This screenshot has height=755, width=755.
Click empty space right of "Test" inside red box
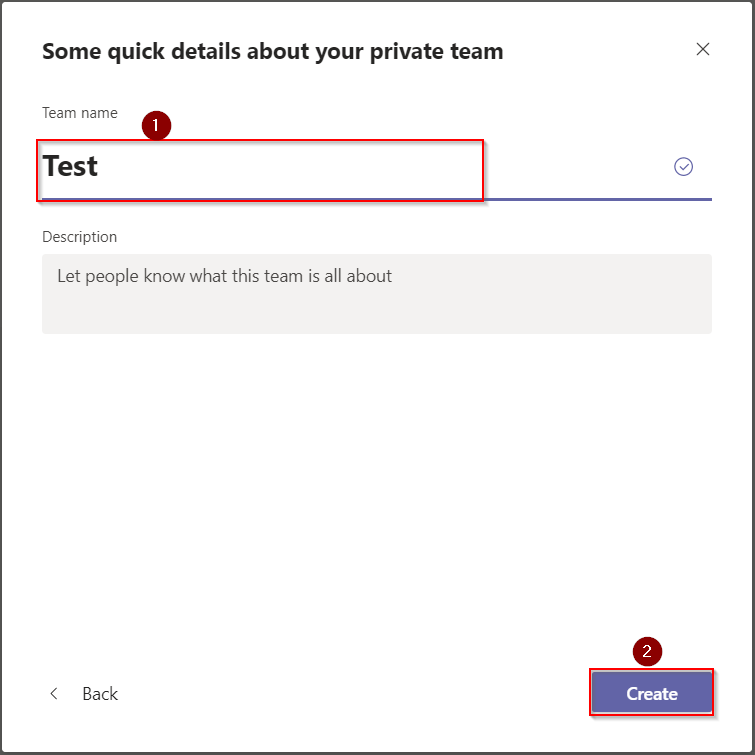pyautogui.click(x=300, y=168)
